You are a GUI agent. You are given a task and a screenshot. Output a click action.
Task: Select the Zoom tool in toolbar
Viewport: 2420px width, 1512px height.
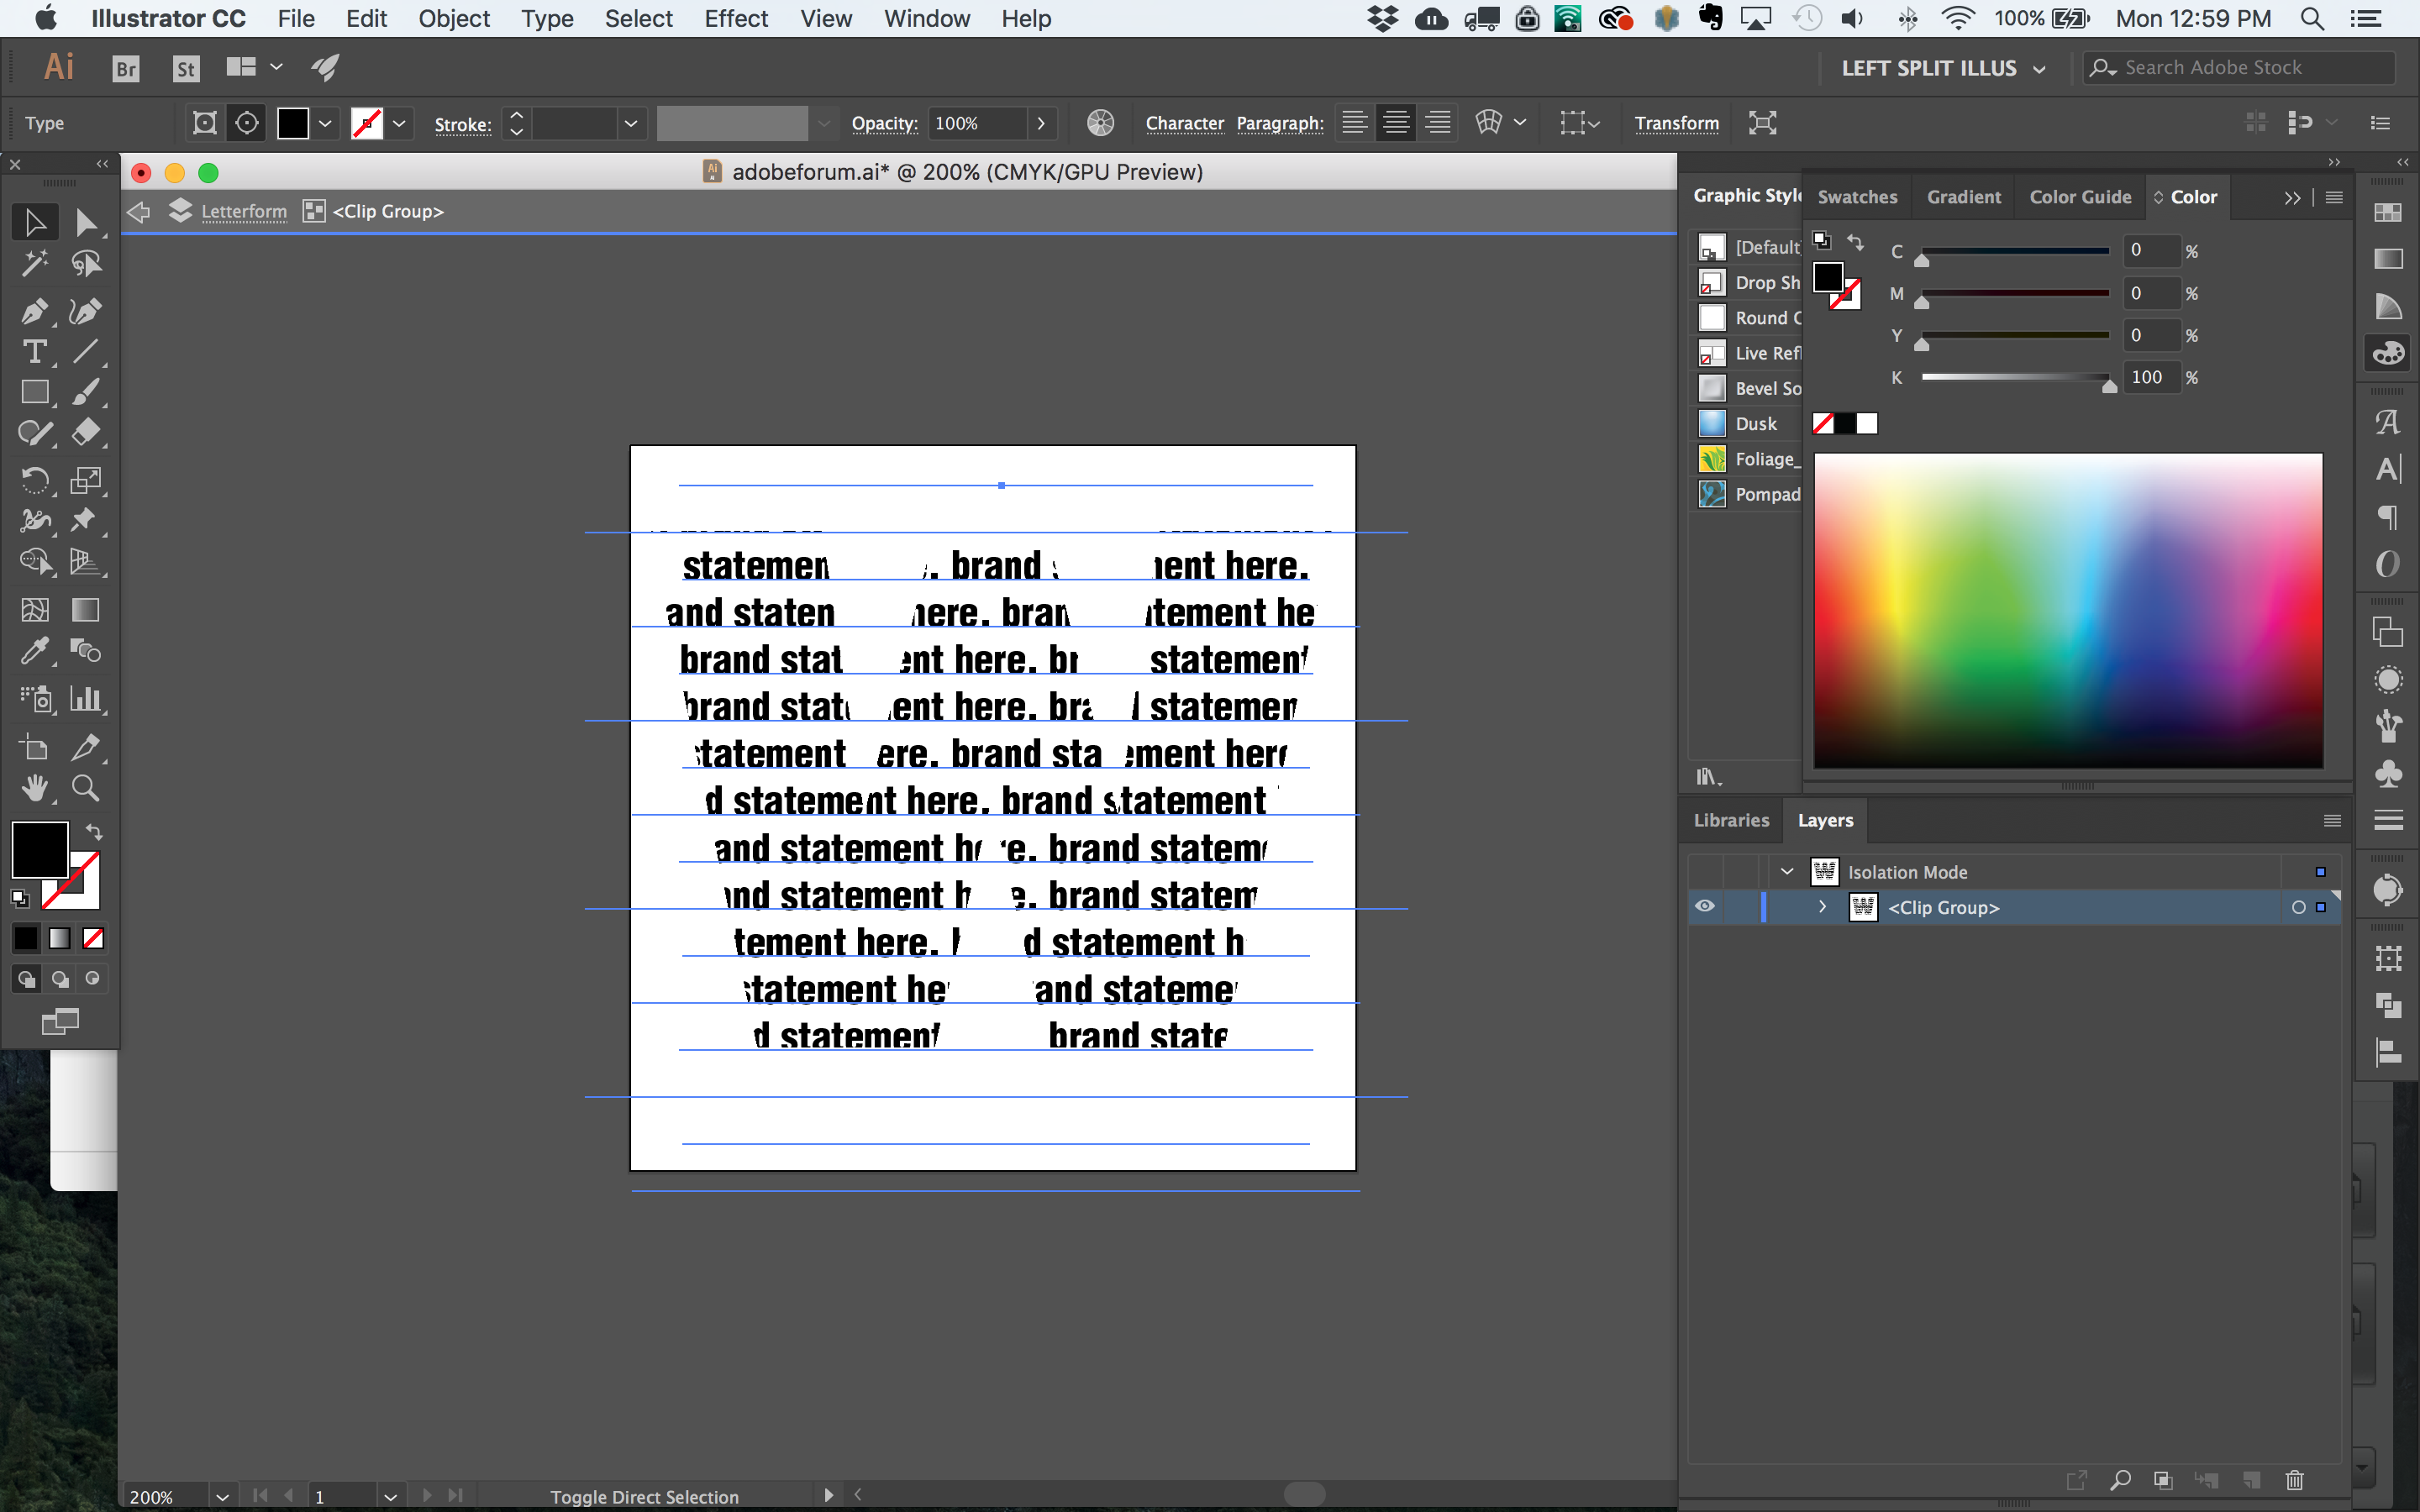click(84, 787)
